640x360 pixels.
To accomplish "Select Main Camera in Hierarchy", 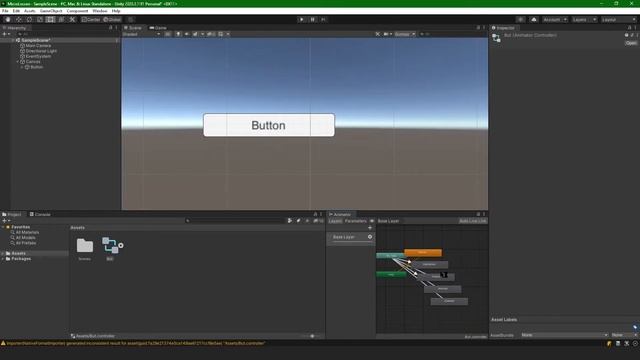I will [38, 46].
